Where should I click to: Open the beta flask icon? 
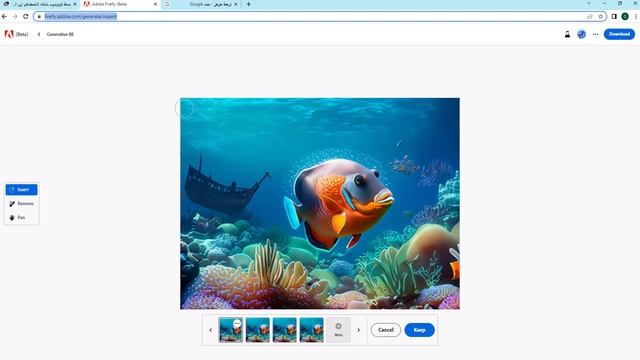click(567, 34)
